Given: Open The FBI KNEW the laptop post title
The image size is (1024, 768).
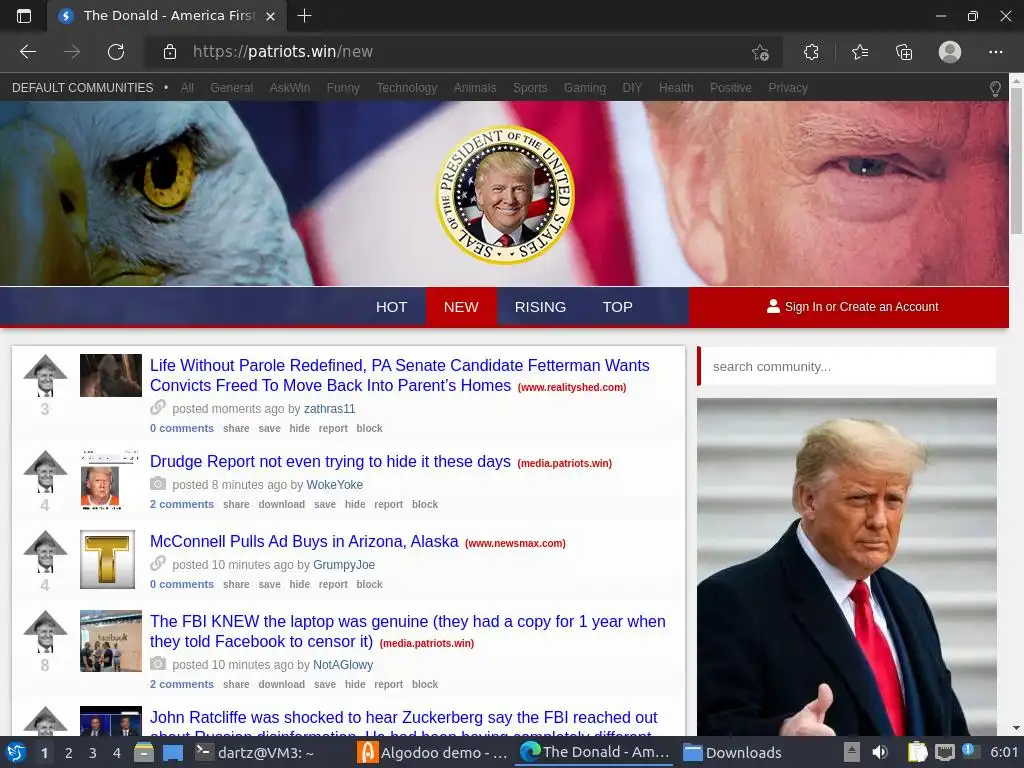Looking at the screenshot, I should pos(408,632).
